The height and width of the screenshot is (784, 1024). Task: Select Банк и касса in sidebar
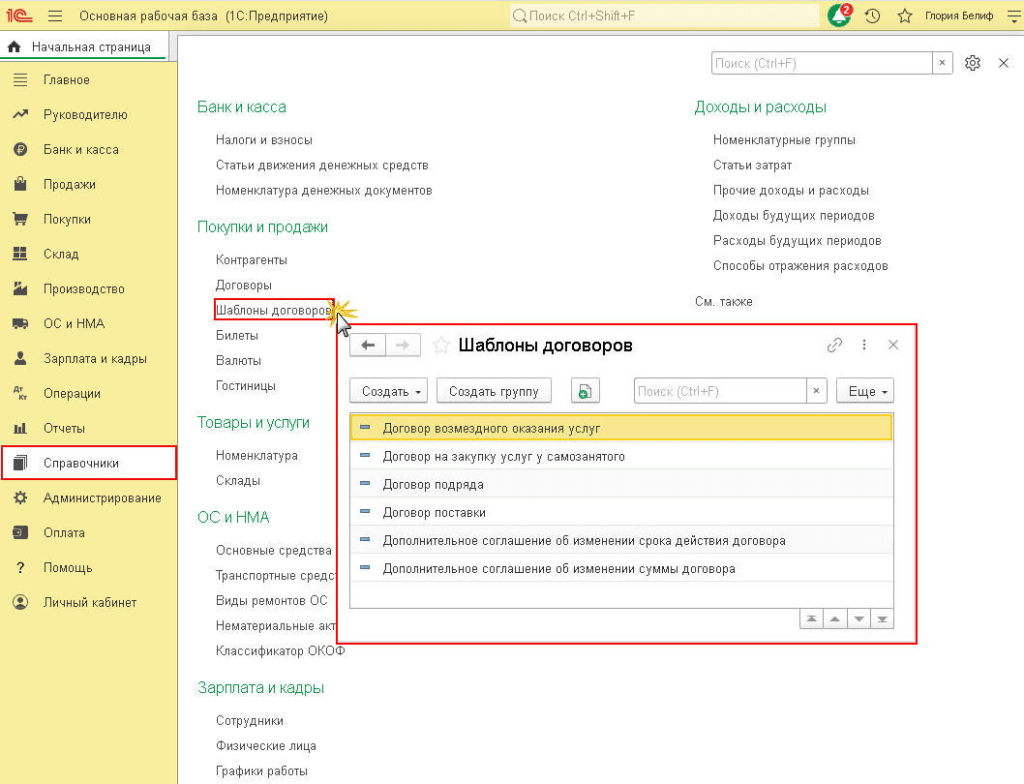80,150
